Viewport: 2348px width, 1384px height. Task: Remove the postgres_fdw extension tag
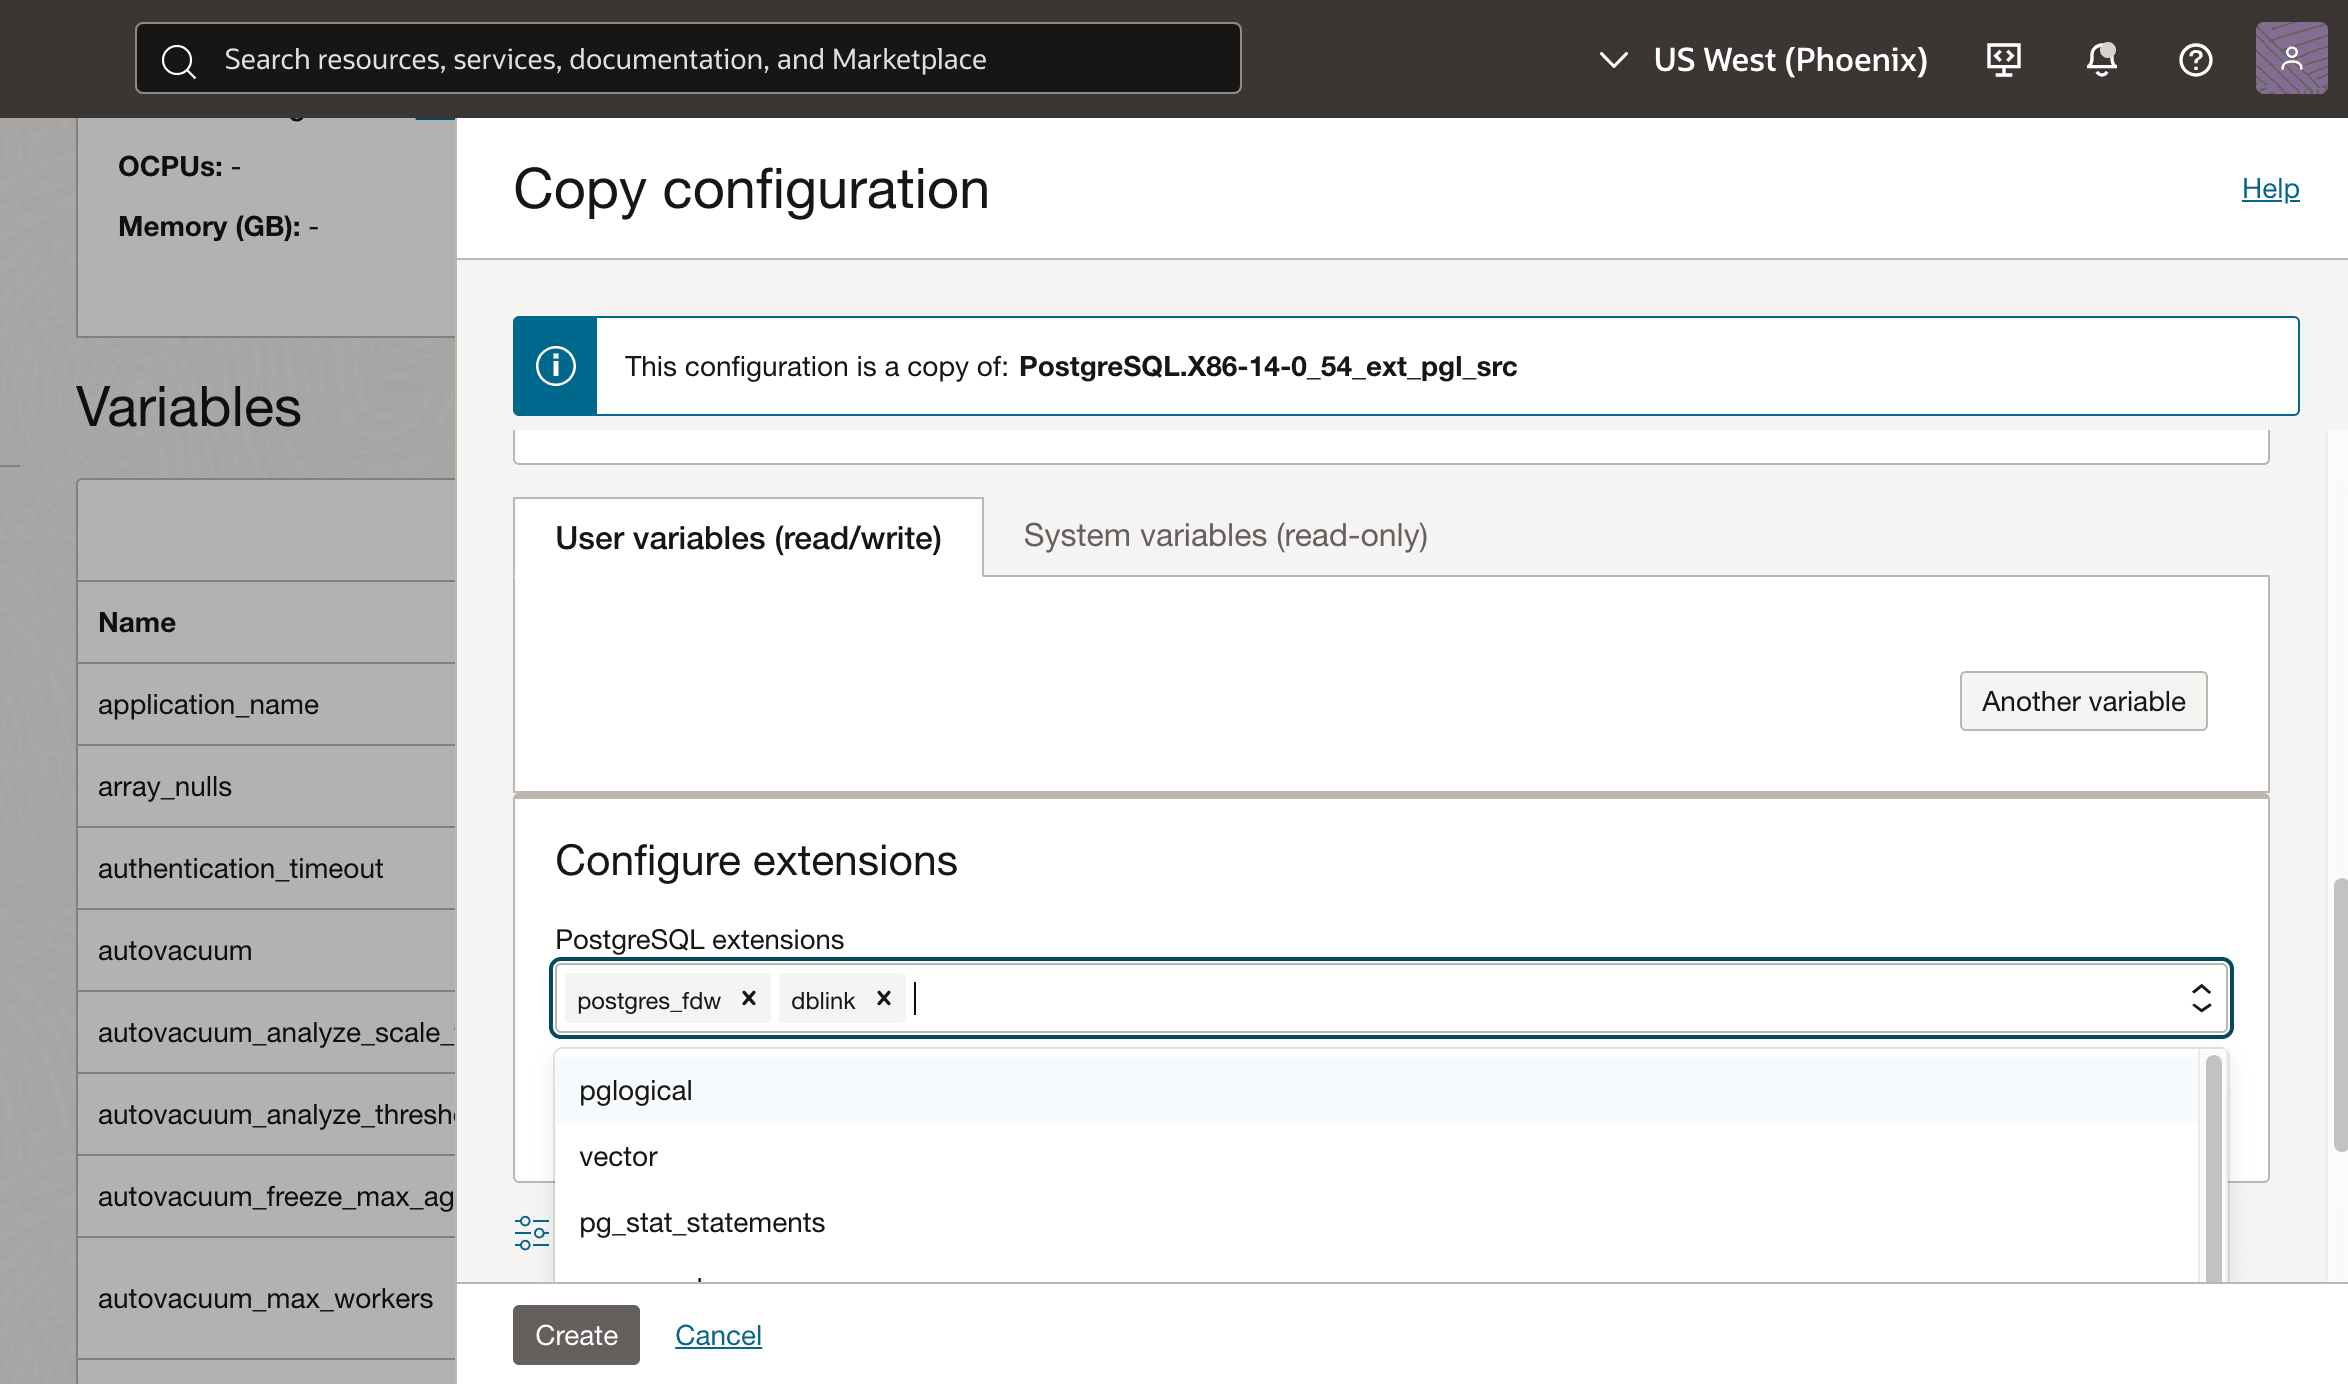pyautogui.click(x=748, y=998)
